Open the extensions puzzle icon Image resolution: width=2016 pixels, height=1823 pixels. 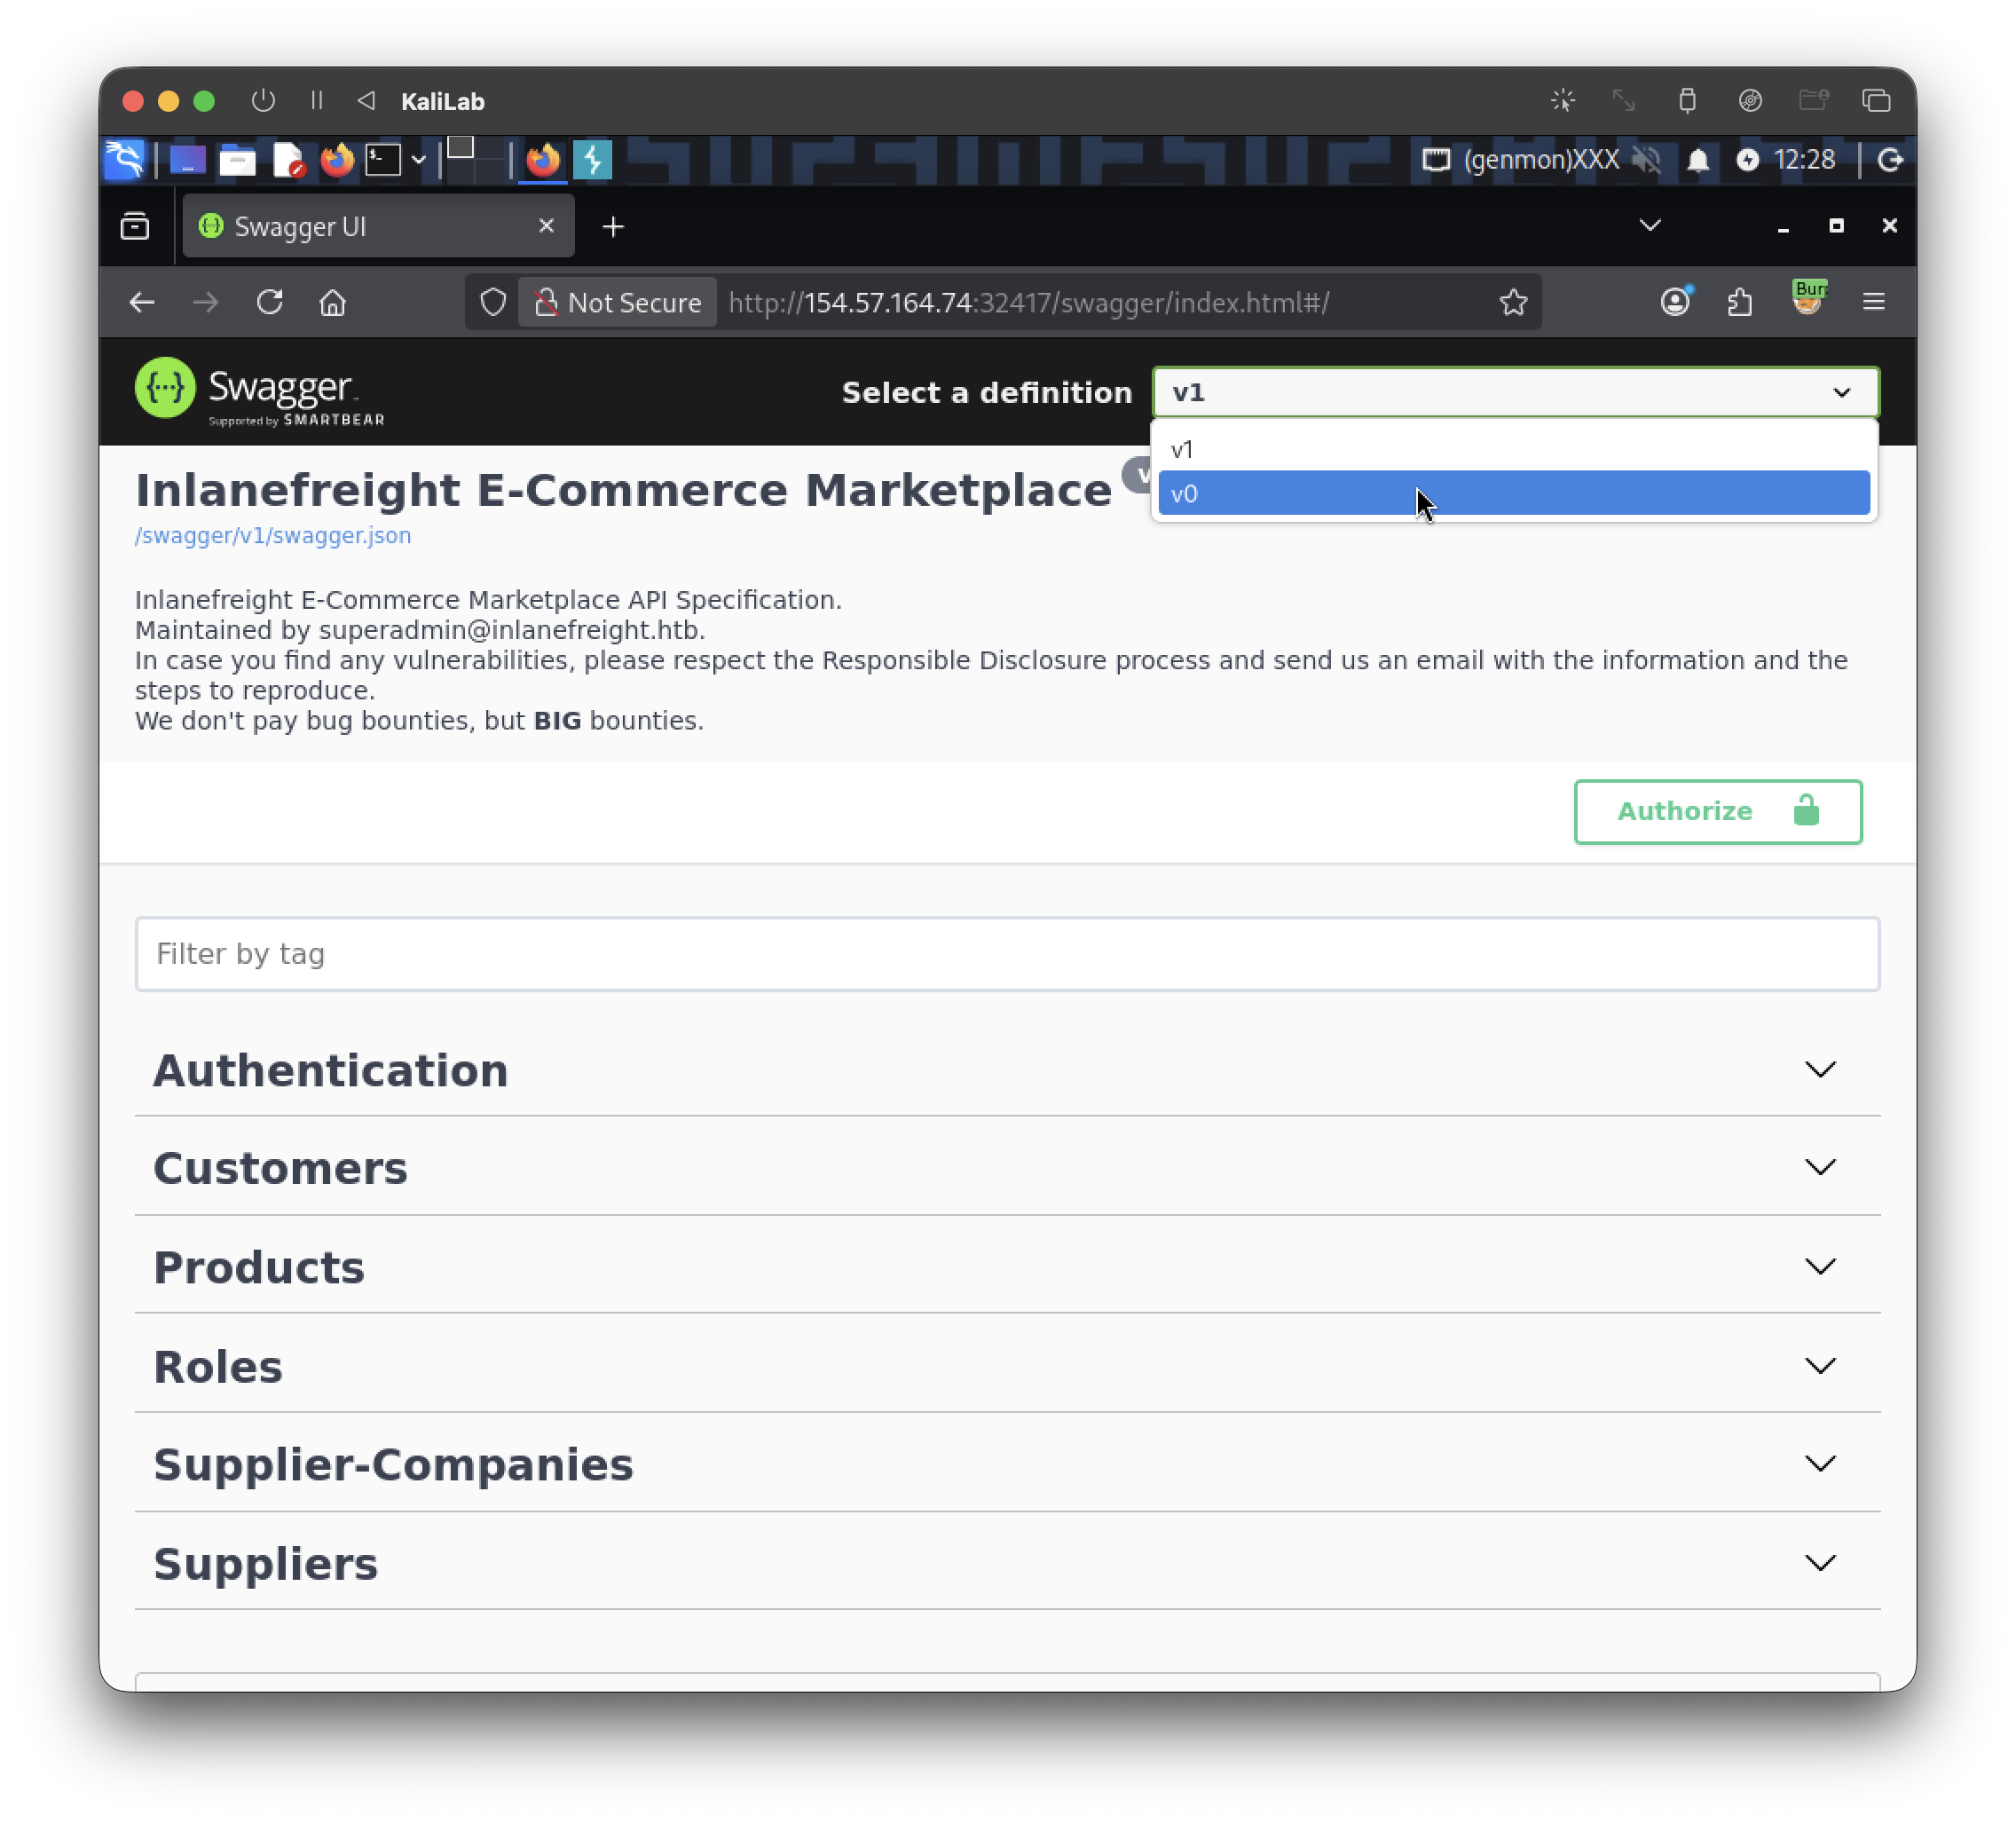[1740, 301]
